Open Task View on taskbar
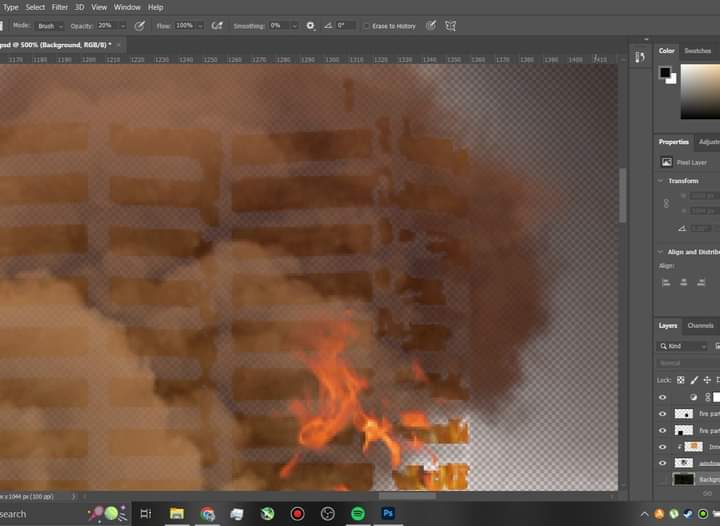Image resolution: width=720 pixels, height=526 pixels. click(x=146, y=514)
